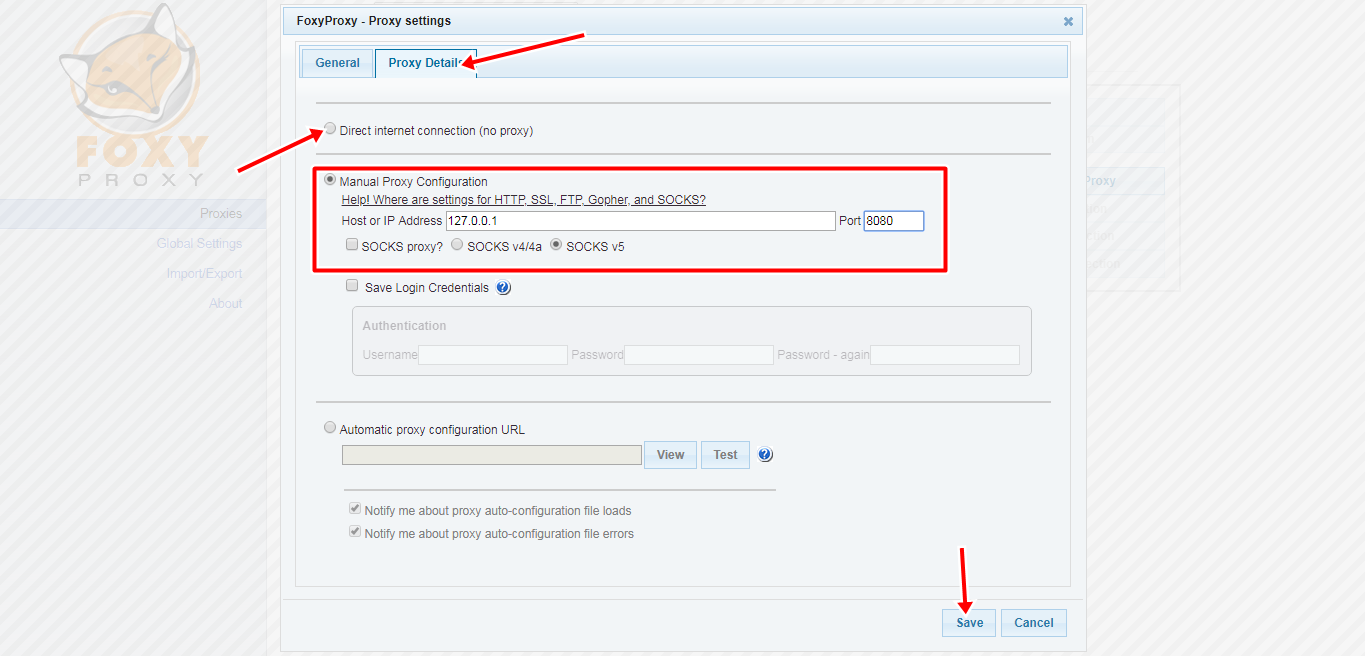Open the Help link about proxy settings
The image size is (1365, 656).
tap(522, 199)
